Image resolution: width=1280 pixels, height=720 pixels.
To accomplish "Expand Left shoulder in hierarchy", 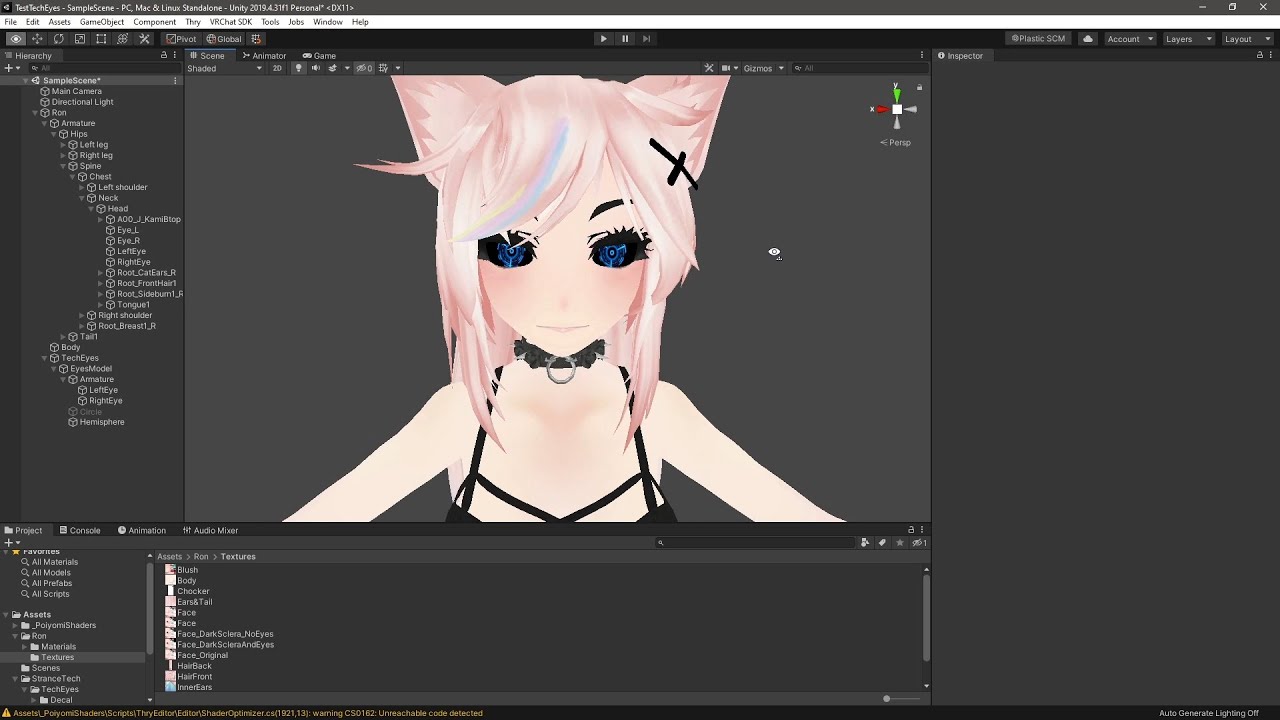I will [x=82, y=187].
